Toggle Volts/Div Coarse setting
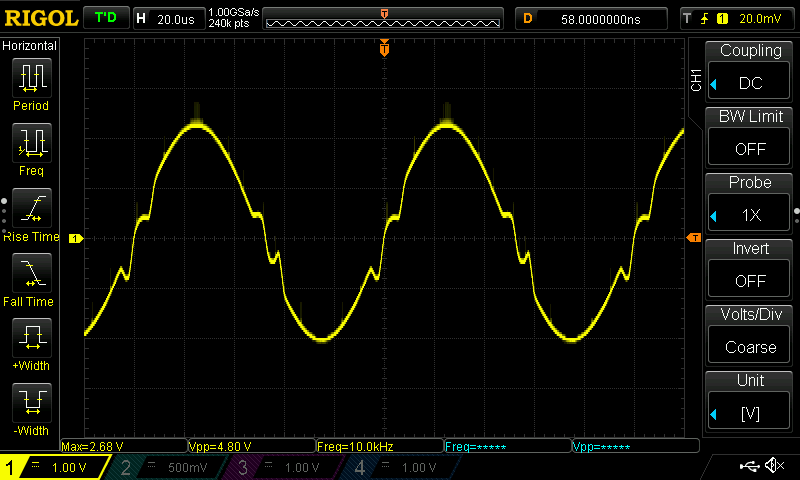800x480 pixels. click(x=751, y=335)
